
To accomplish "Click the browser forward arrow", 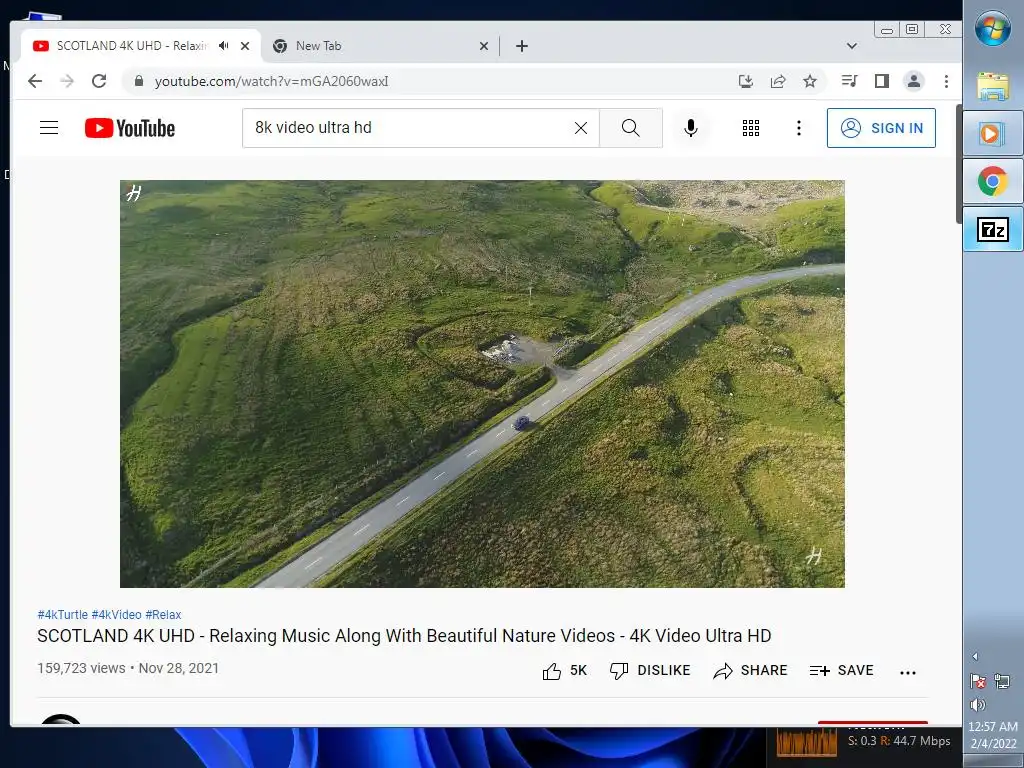I will pos(67,81).
